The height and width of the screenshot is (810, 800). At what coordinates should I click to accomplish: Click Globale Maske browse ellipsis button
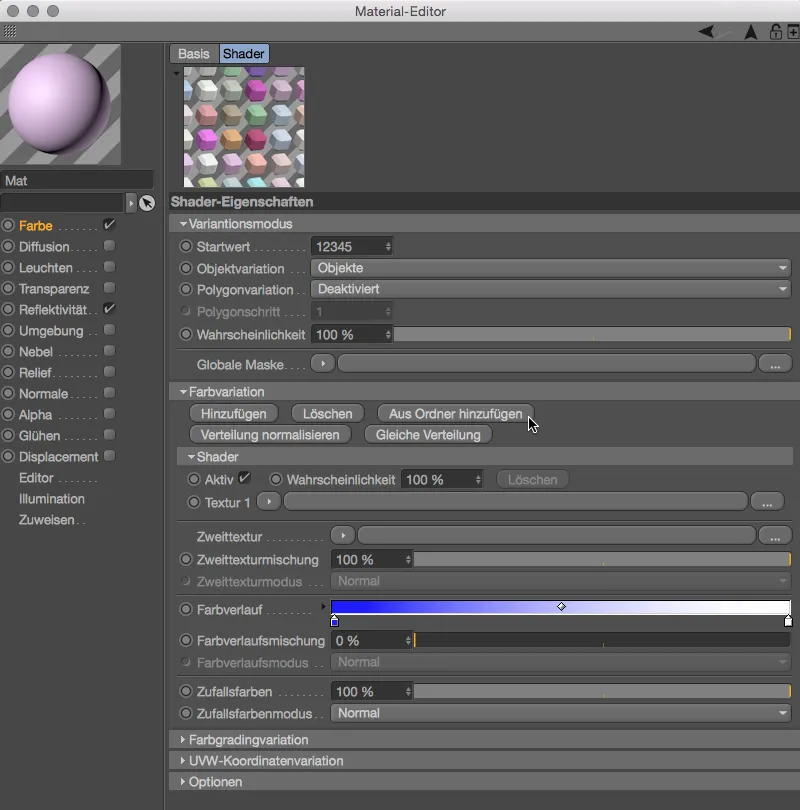pos(775,364)
